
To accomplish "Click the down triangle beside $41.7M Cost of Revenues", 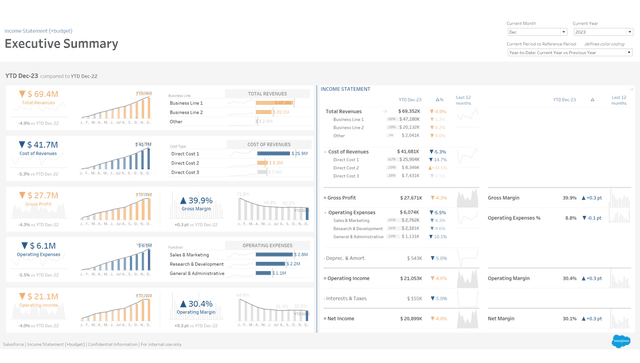I will pyautogui.click(x=22, y=145).
